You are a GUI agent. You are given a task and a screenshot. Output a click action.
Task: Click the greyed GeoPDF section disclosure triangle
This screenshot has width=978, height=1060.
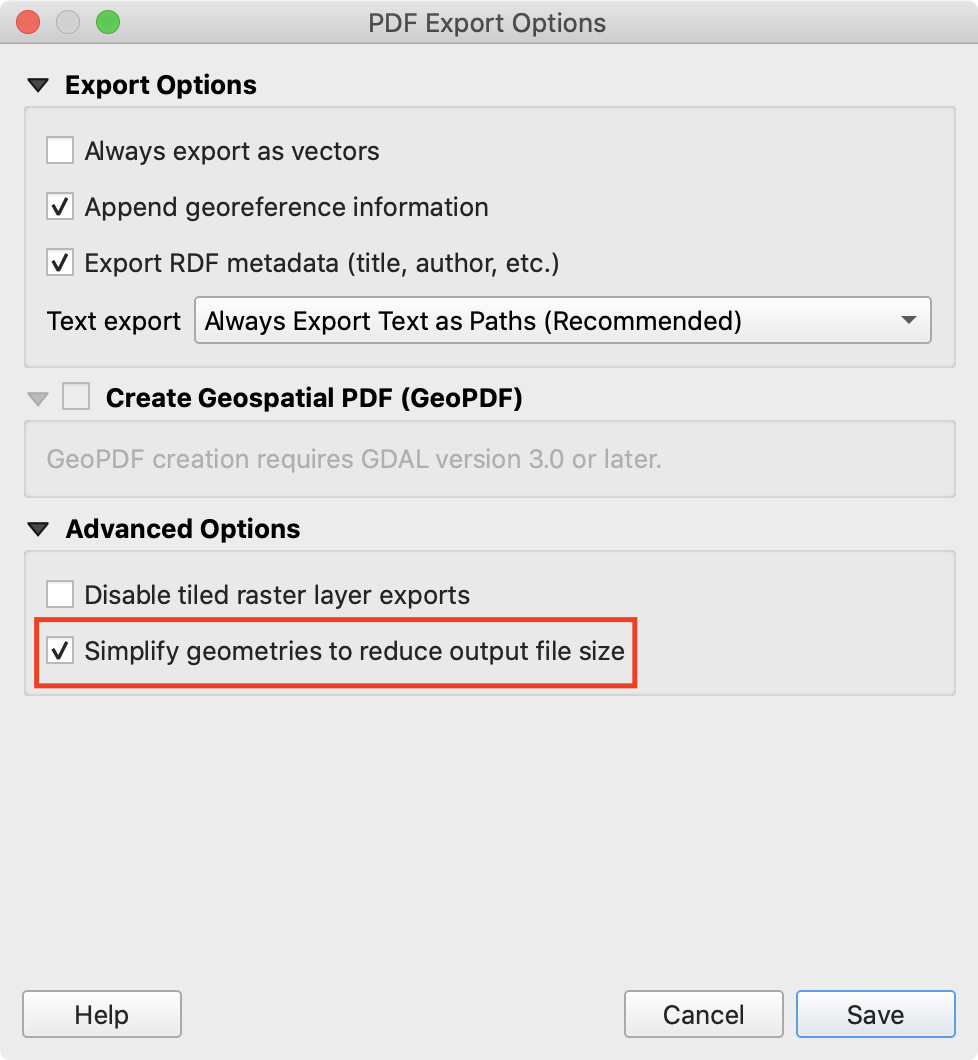point(39,399)
